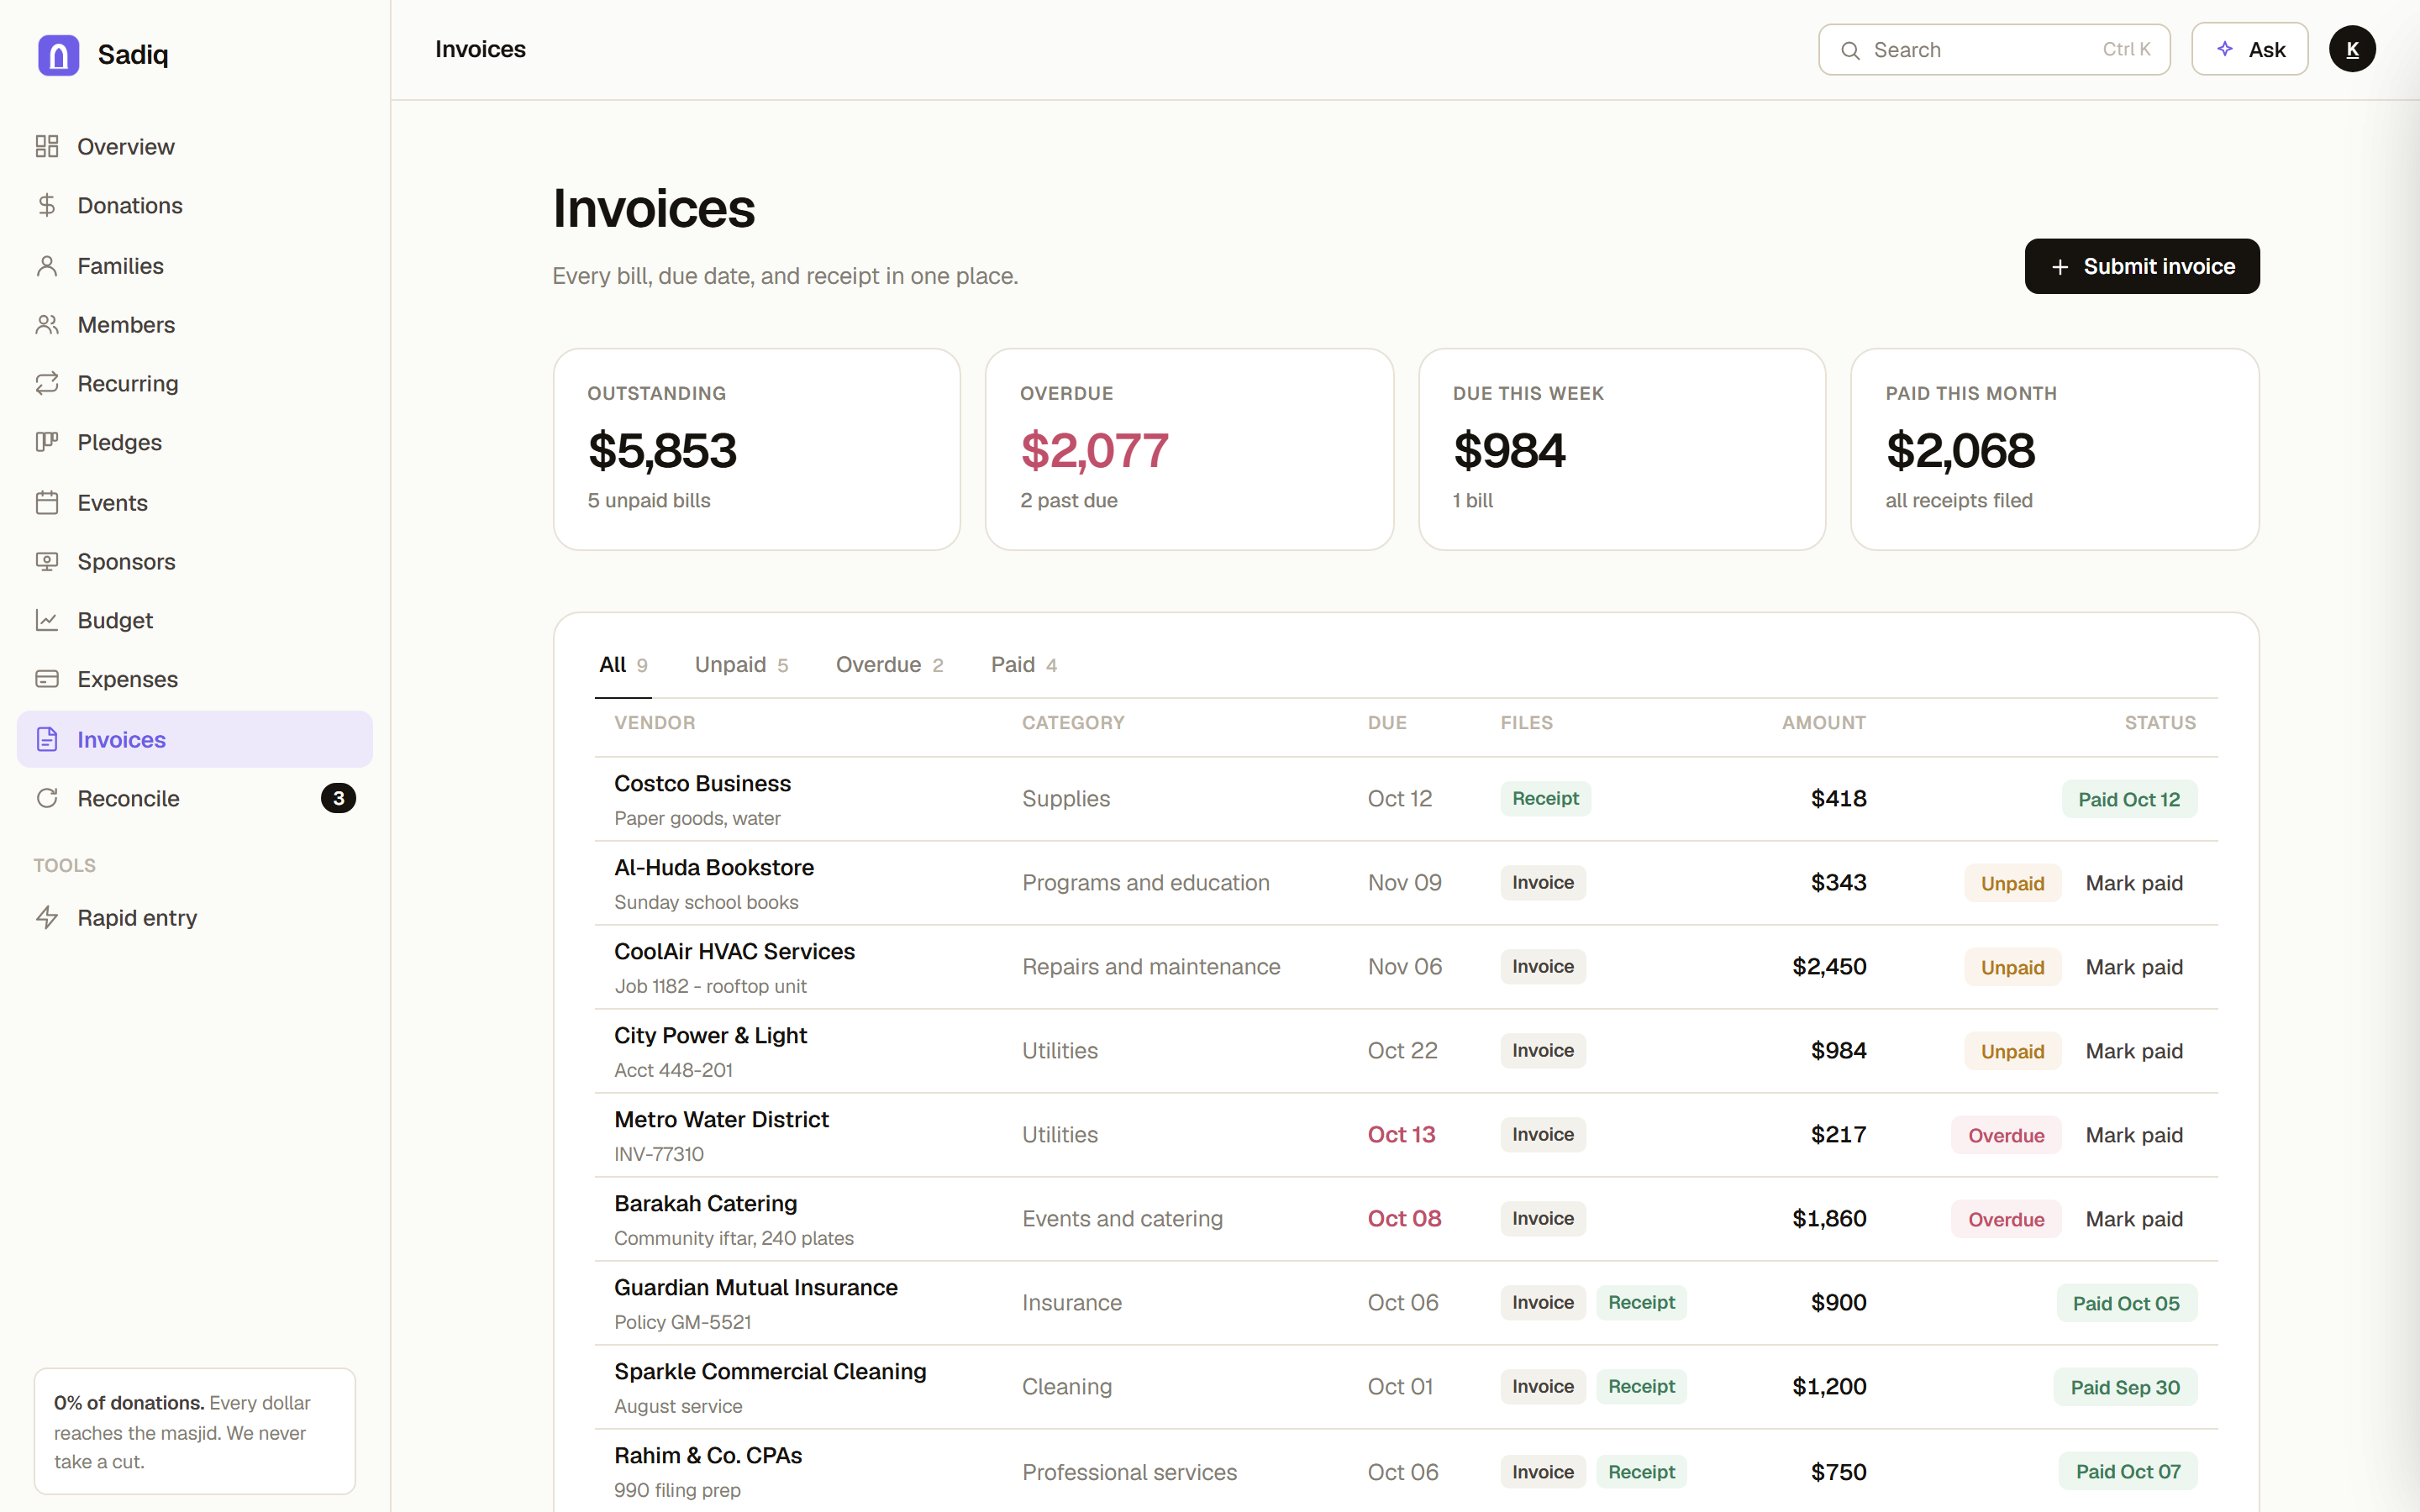2420x1512 pixels.
Task: Click the Sponsors badge icon
Action: click(47, 562)
